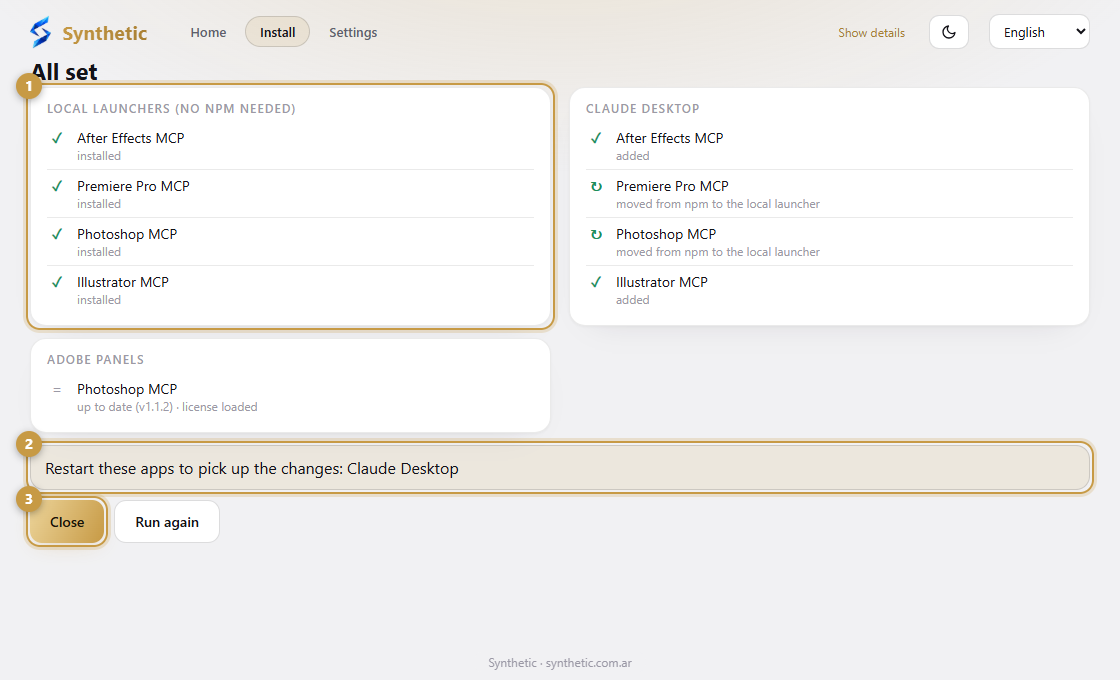Select the Premiere Pro MCP local launcher row
Screen dimensions: 1120x680
[x=291, y=194]
